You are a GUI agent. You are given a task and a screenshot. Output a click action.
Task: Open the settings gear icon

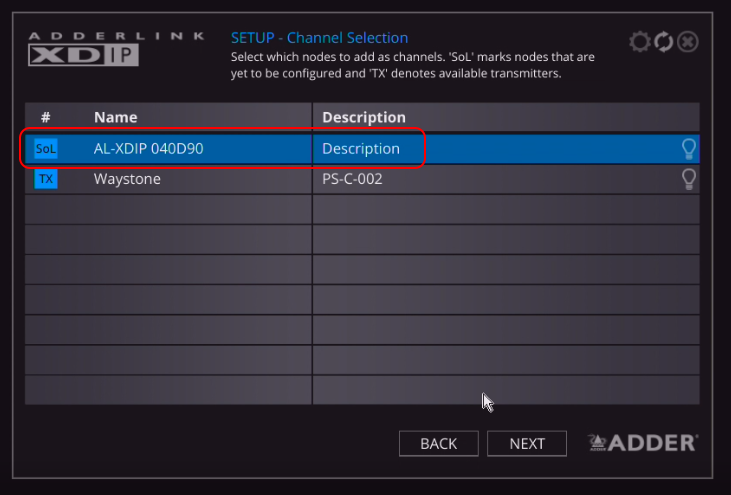pyautogui.click(x=639, y=42)
